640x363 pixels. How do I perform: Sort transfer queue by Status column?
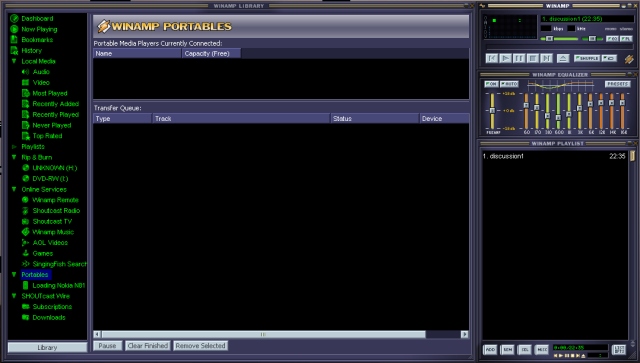pos(375,118)
